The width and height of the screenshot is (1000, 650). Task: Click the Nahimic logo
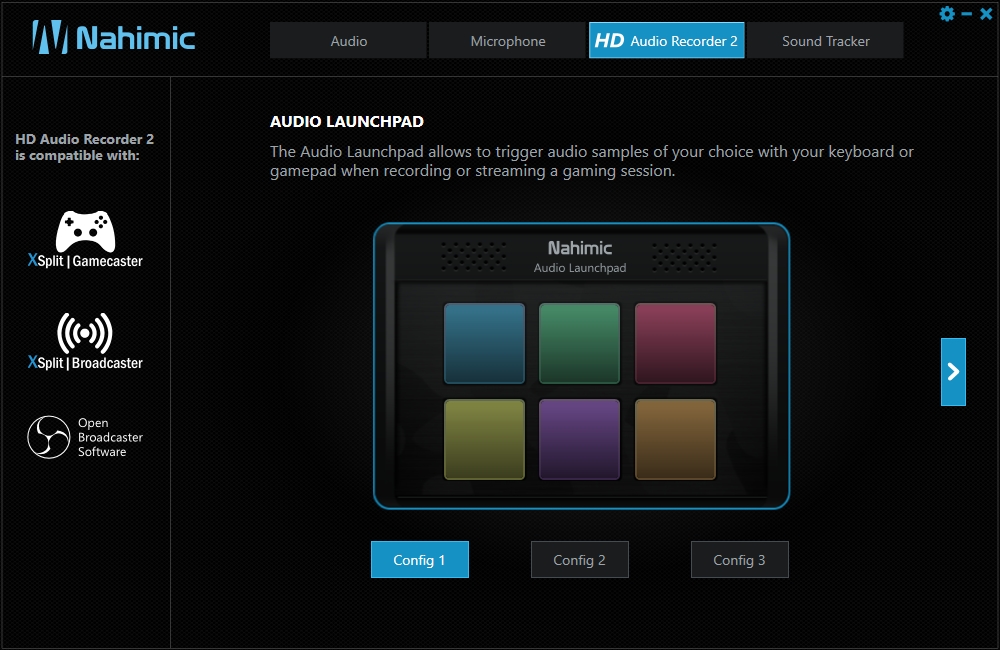[114, 37]
